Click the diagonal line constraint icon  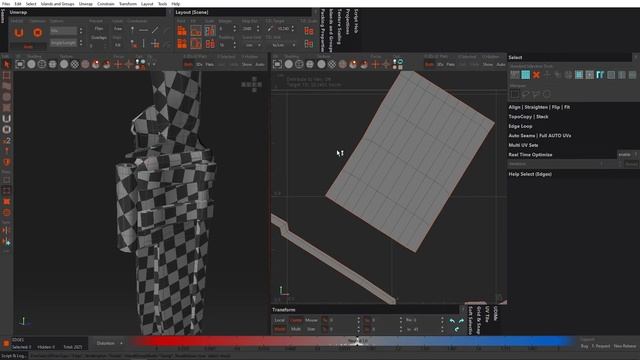(x=156, y=30)
